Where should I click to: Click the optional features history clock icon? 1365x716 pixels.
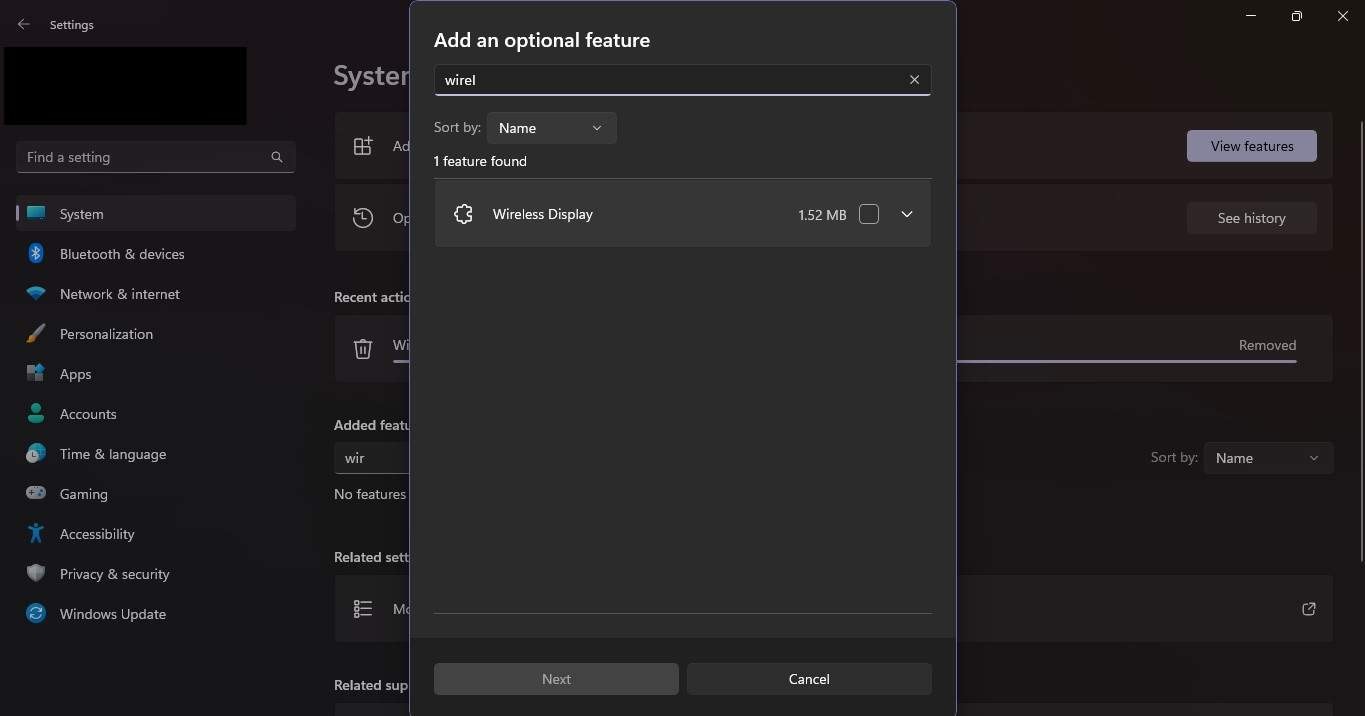point(363,218)
